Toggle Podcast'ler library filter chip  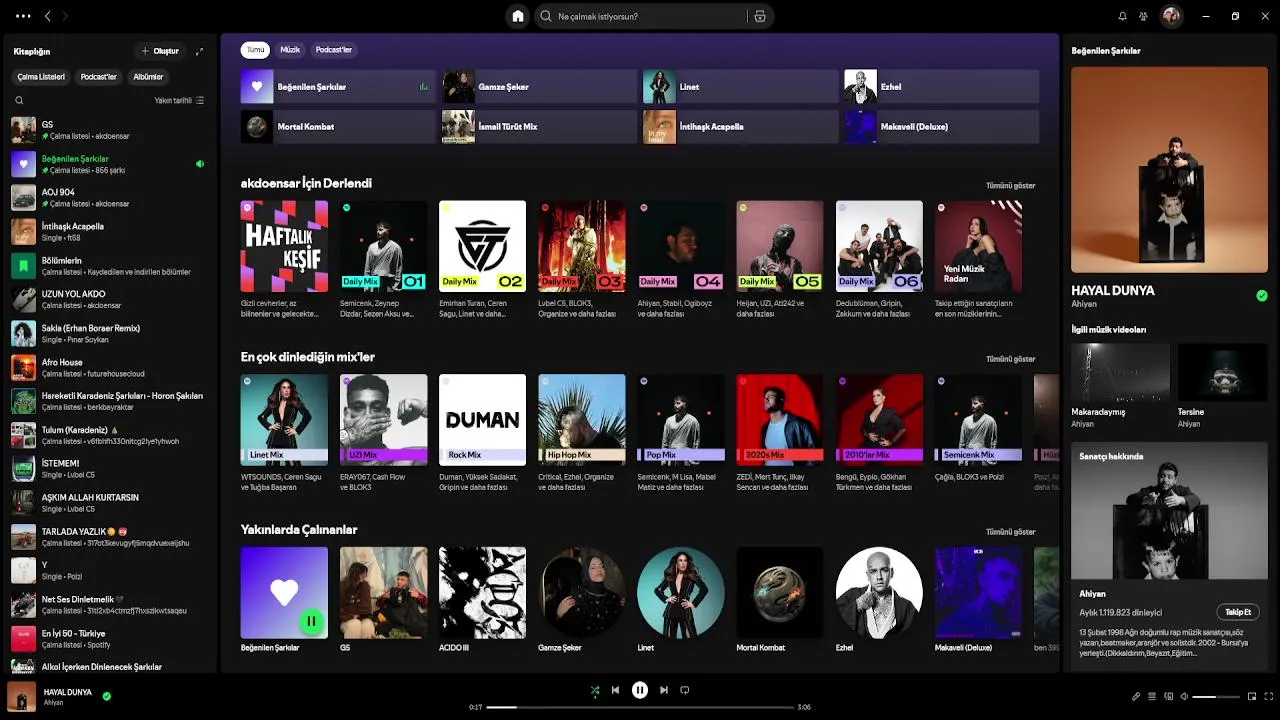click(99, 77)
